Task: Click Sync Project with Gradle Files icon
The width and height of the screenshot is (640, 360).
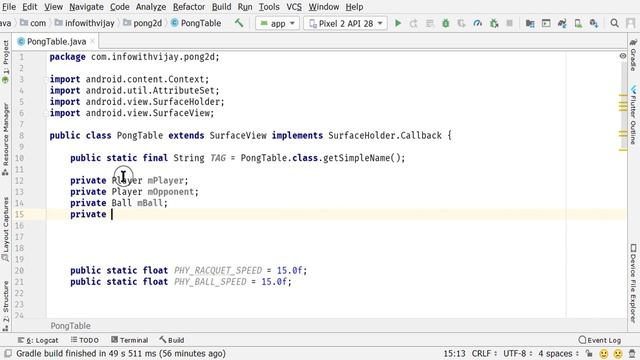Action: click(x=562, y=24)
